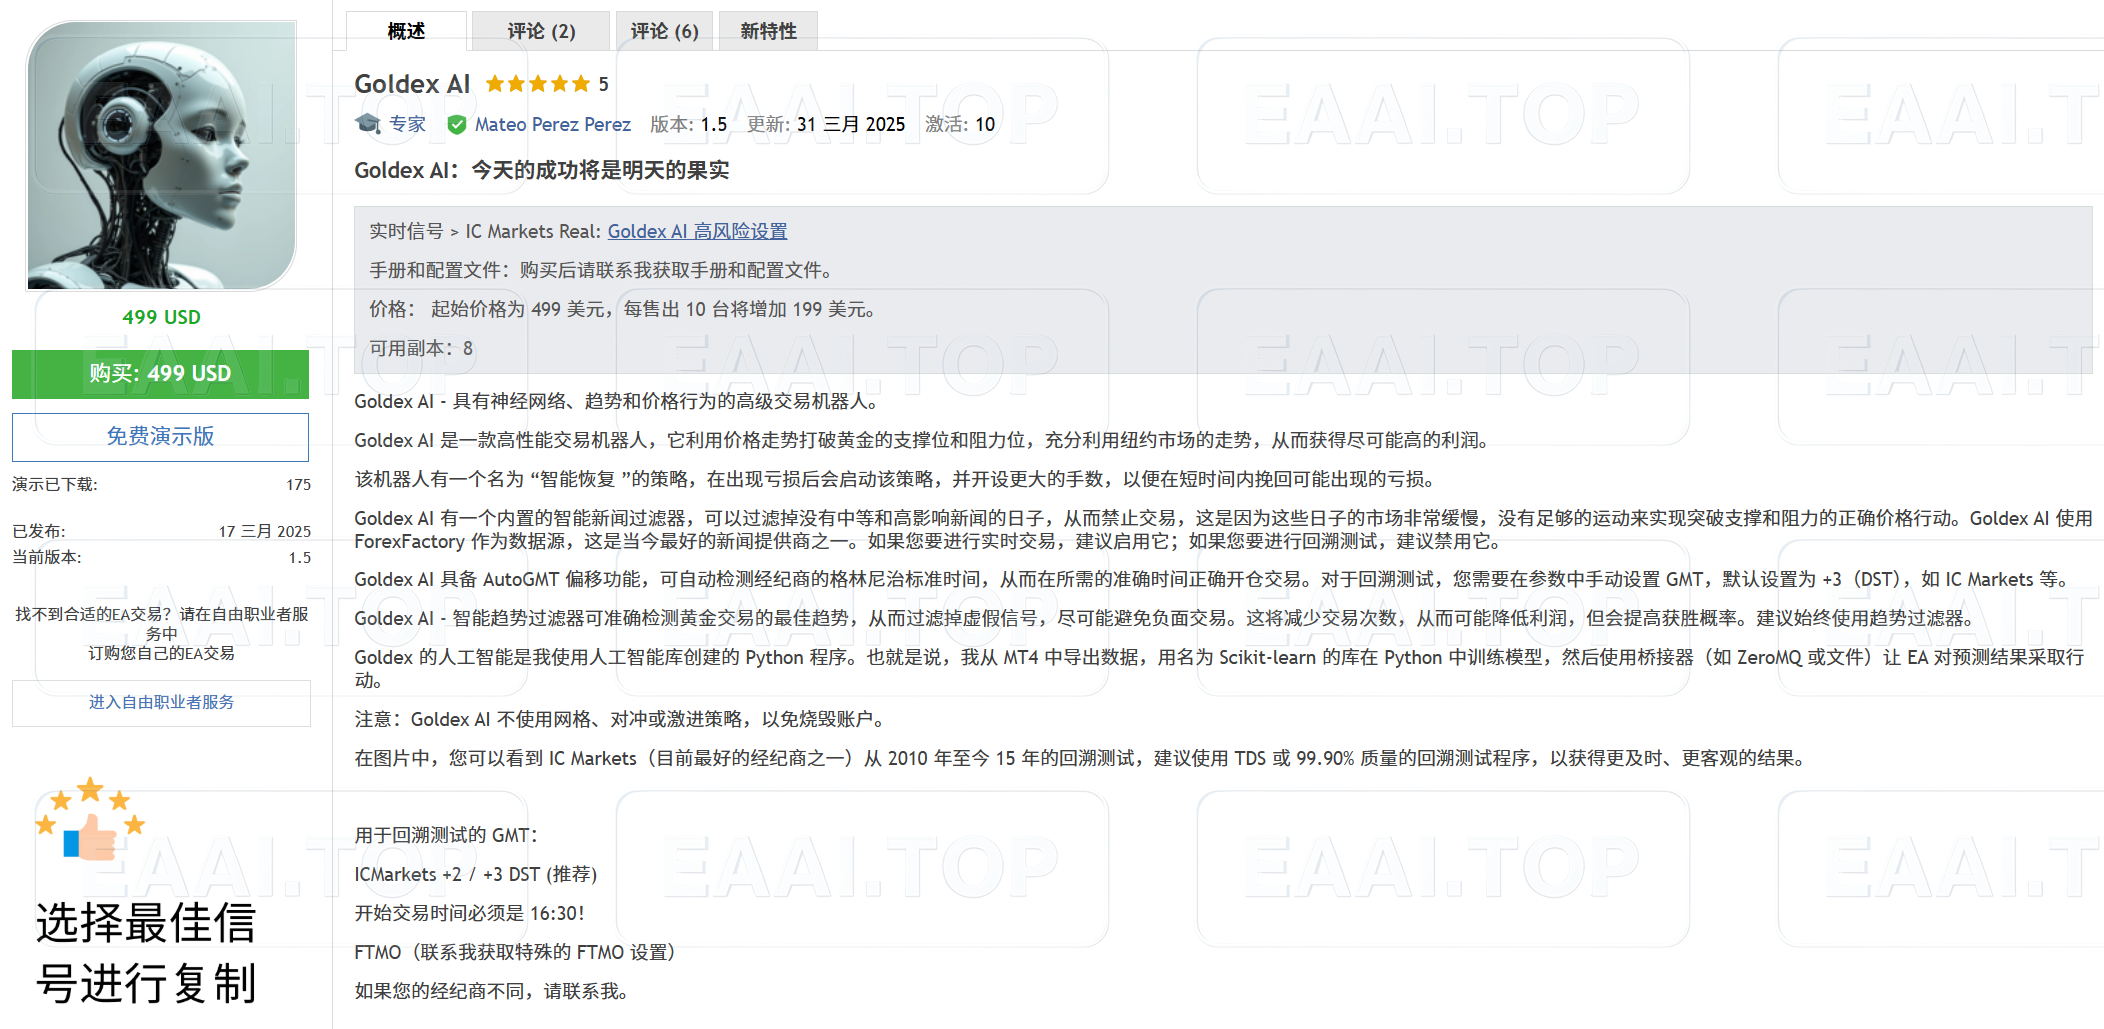Visit Mateo Perez Perez's seller profile
The image size is (2104, 1029).
pyautogui.click(x=553, y=123)
